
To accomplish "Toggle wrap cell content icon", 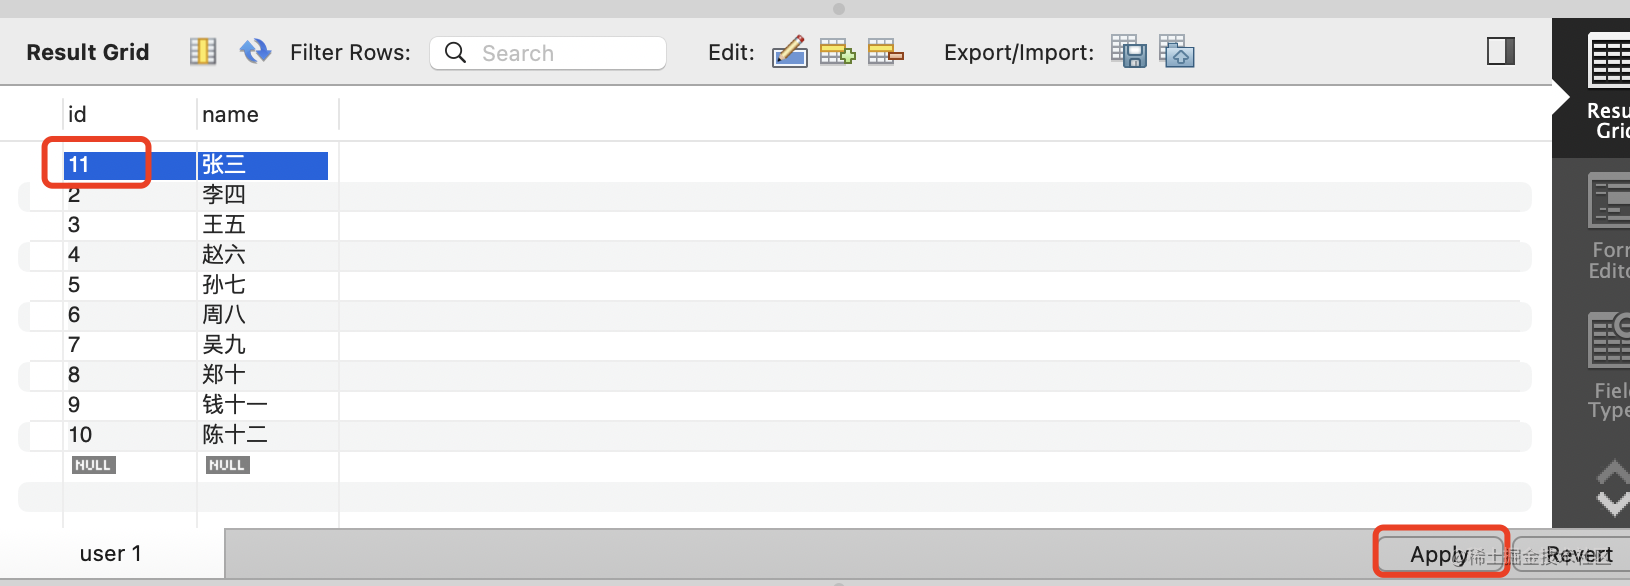I will pos(203,51).
